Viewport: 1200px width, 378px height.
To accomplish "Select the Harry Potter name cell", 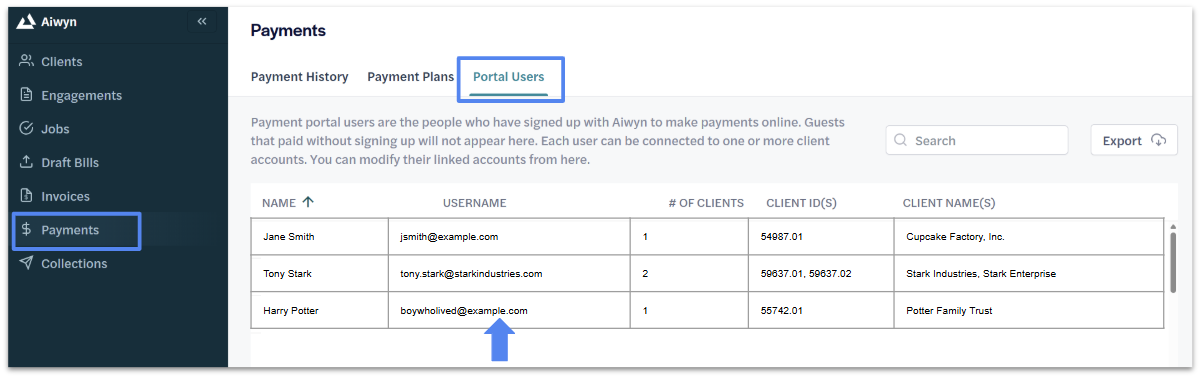I will tap(320, 310).
